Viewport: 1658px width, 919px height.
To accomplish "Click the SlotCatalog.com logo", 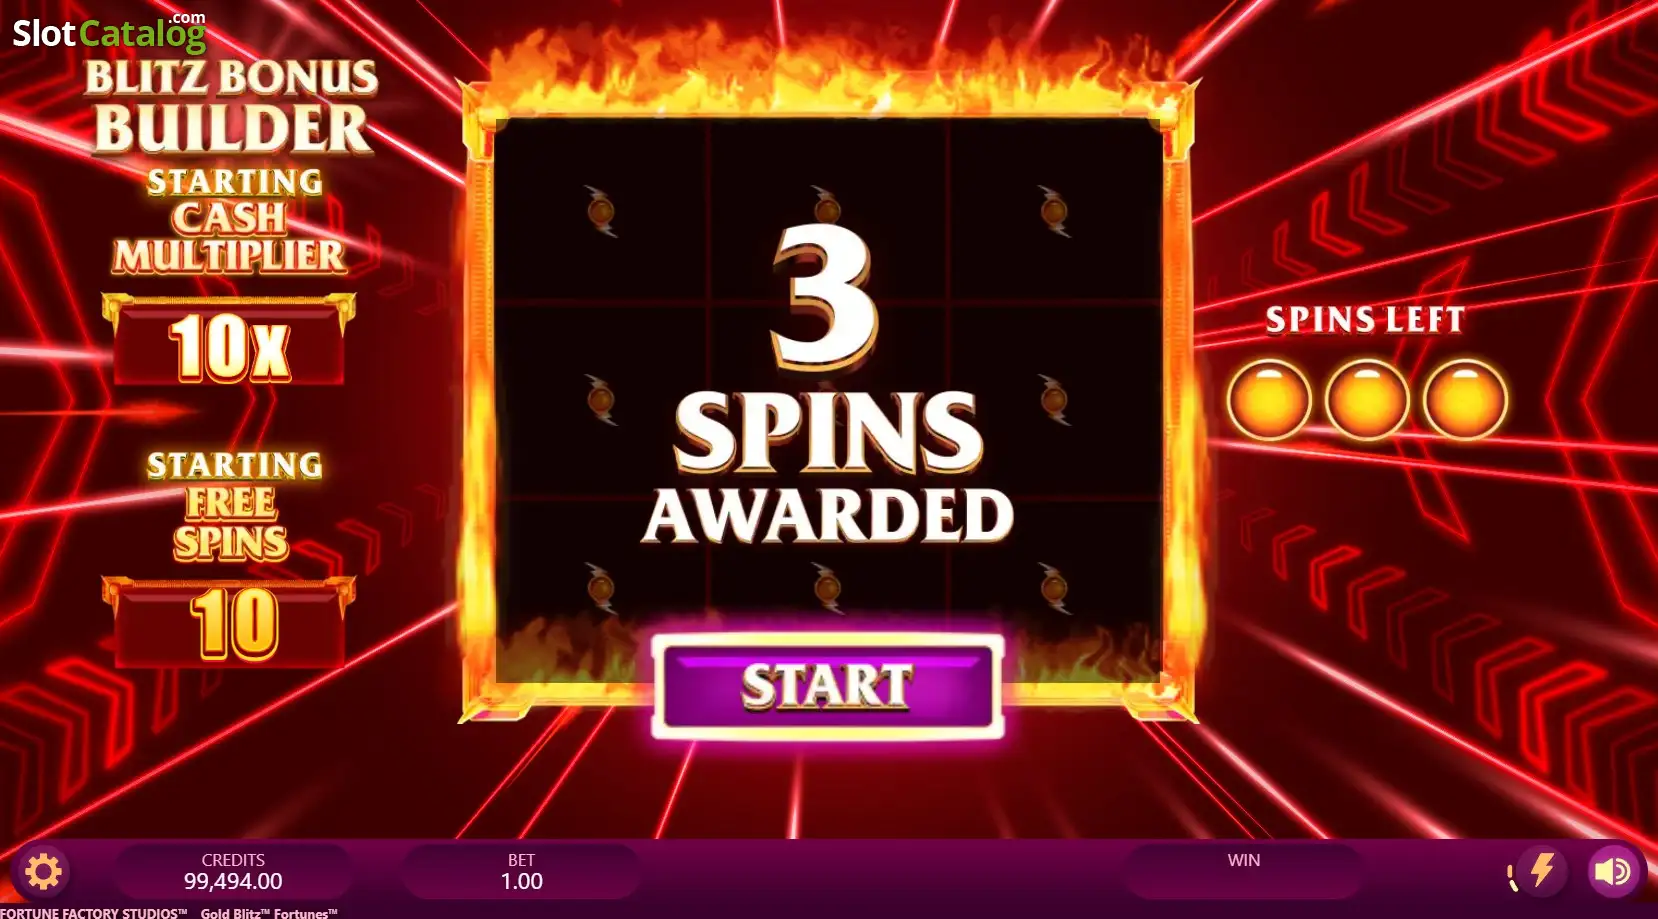I will click(x=109, y=32).
